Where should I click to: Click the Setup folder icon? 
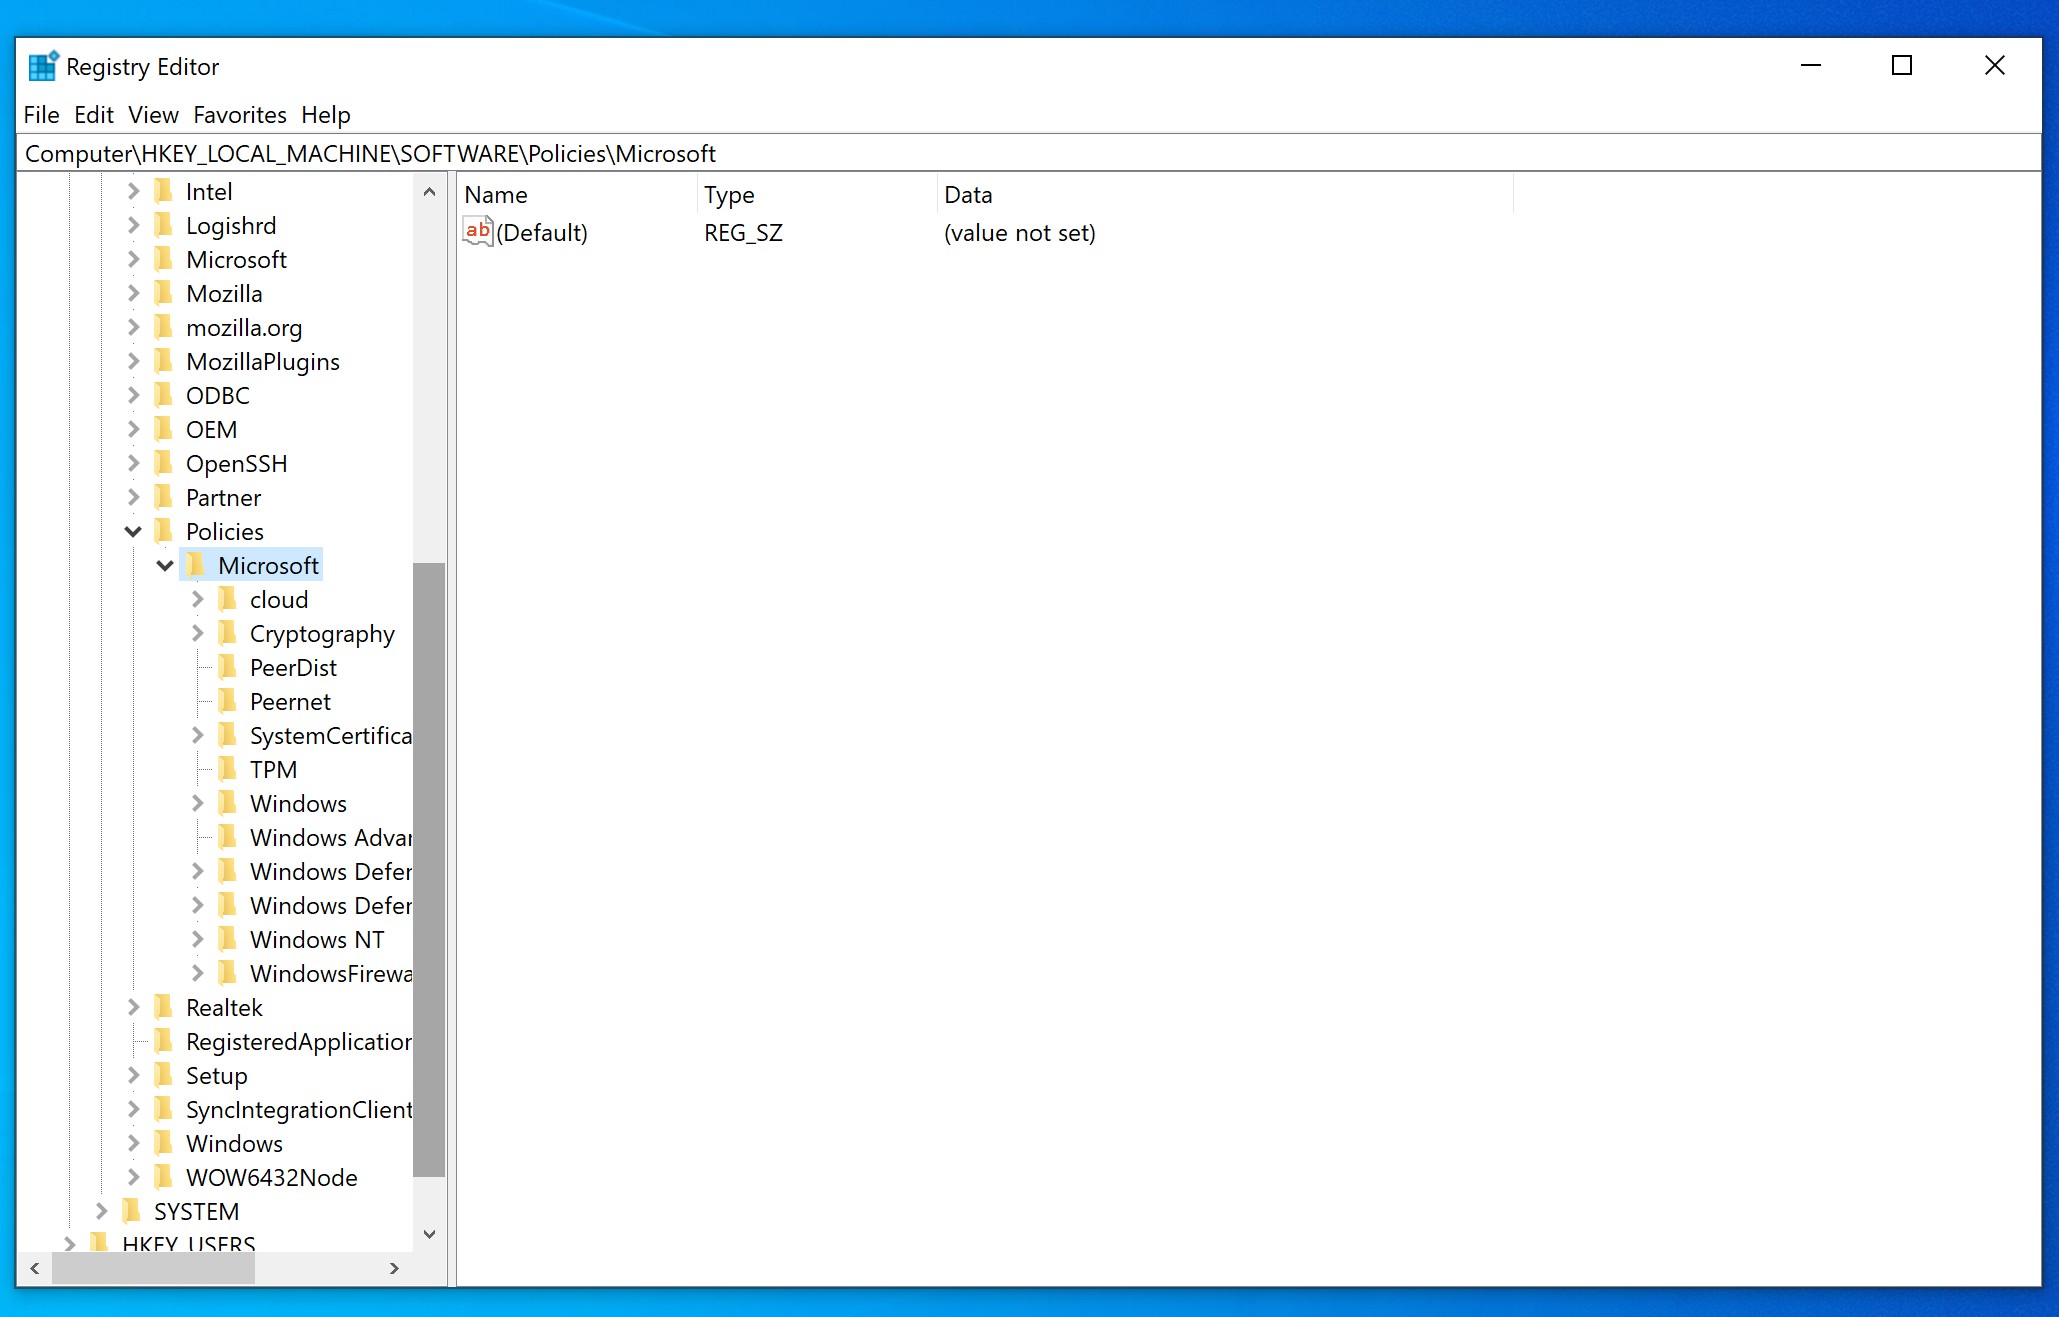click(164, 1075)
